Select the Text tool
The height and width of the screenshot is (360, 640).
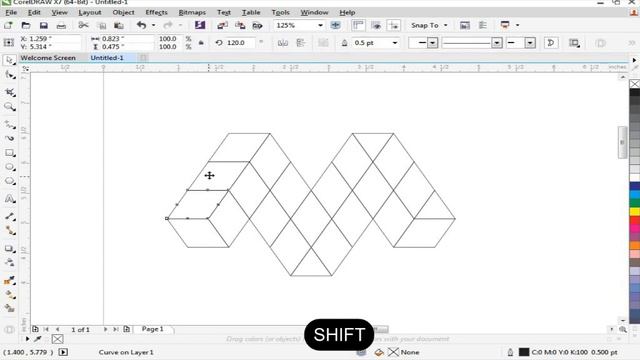click(x=9, y=199)
